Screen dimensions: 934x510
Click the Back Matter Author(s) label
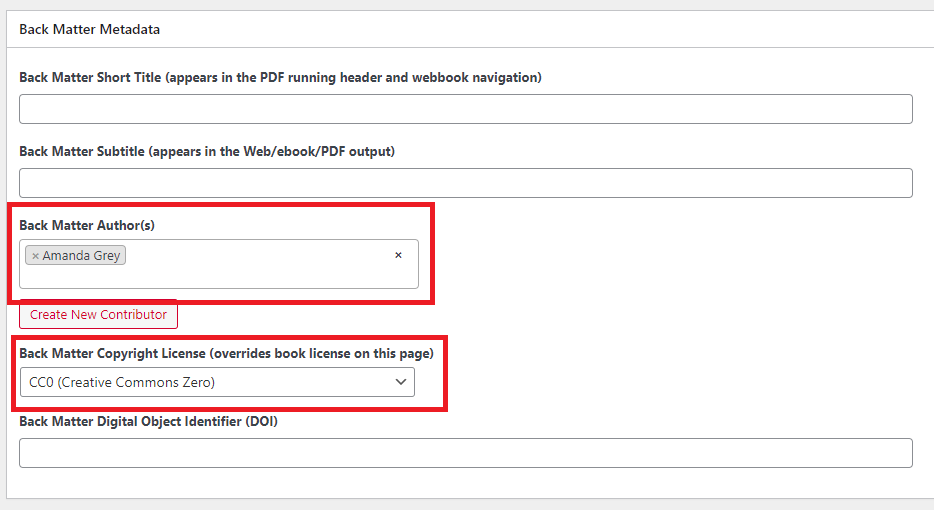[87, 225]
